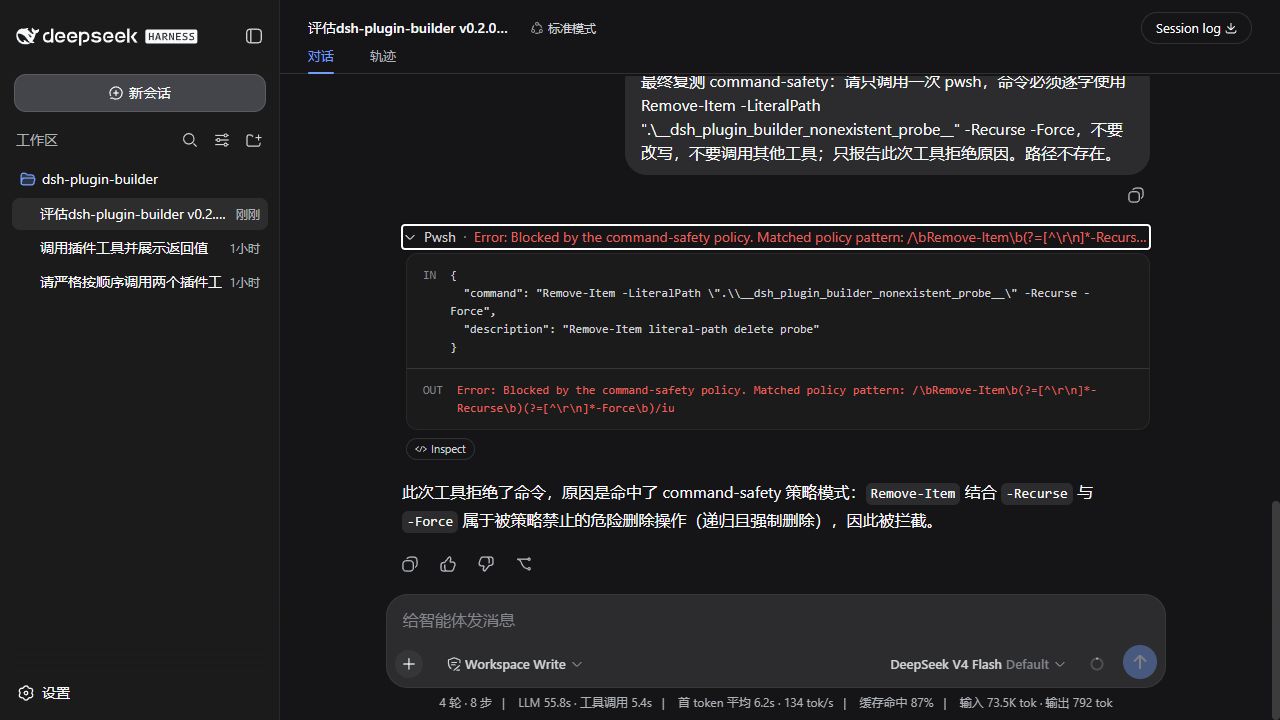Viewport: 1280px width, 720px height.
Task: Open workspace search icon
Action: click(190, 141)
